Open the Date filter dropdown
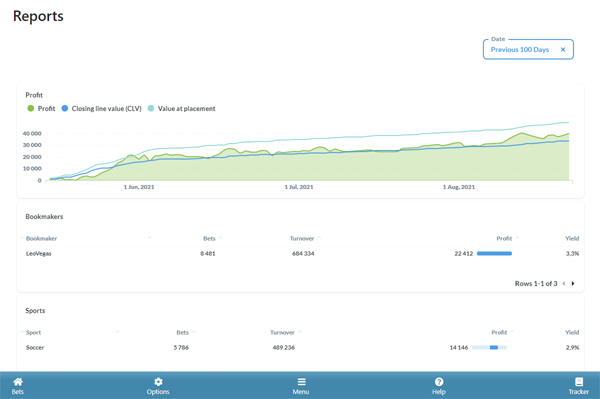 (x=528, y=49)
